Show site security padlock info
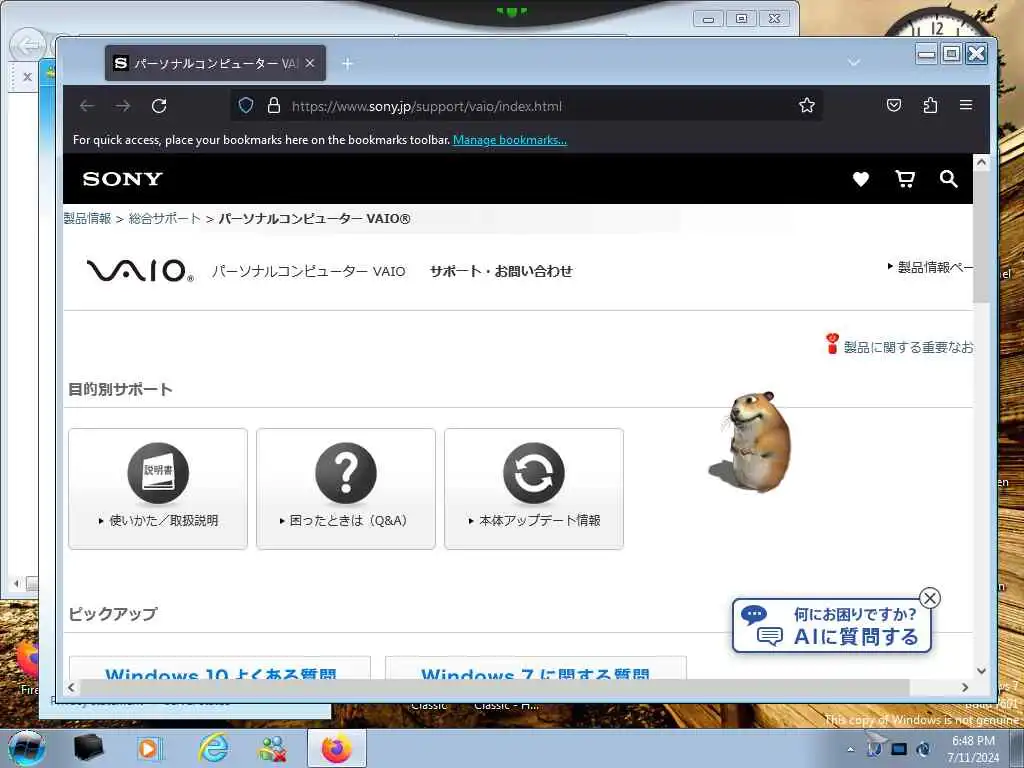This screenshot has width=1024, height=768. click(x=274, y=105)
